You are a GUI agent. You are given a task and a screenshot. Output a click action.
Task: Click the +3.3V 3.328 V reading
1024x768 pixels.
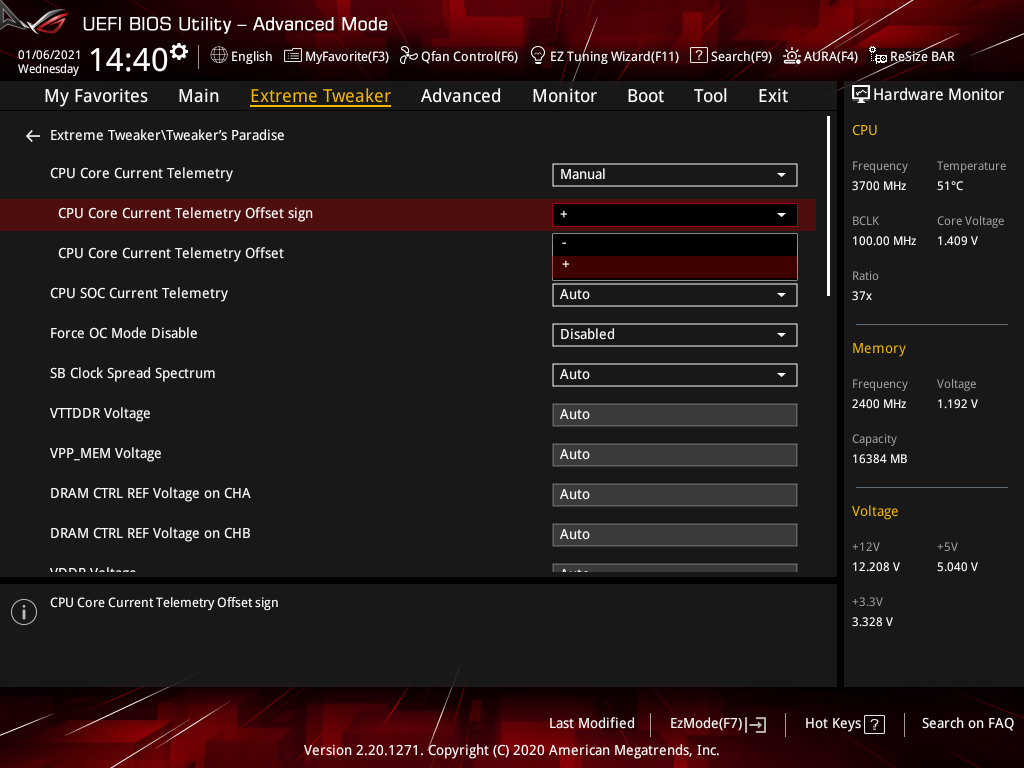(x=872, y=622)
